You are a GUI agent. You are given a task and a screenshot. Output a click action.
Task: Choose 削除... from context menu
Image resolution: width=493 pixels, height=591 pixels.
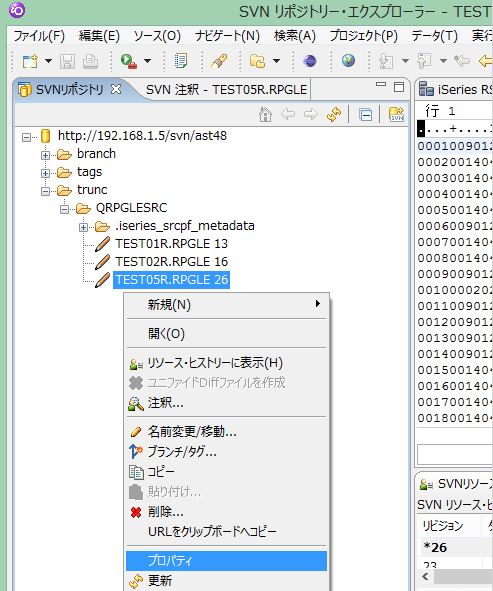[227, 512]
